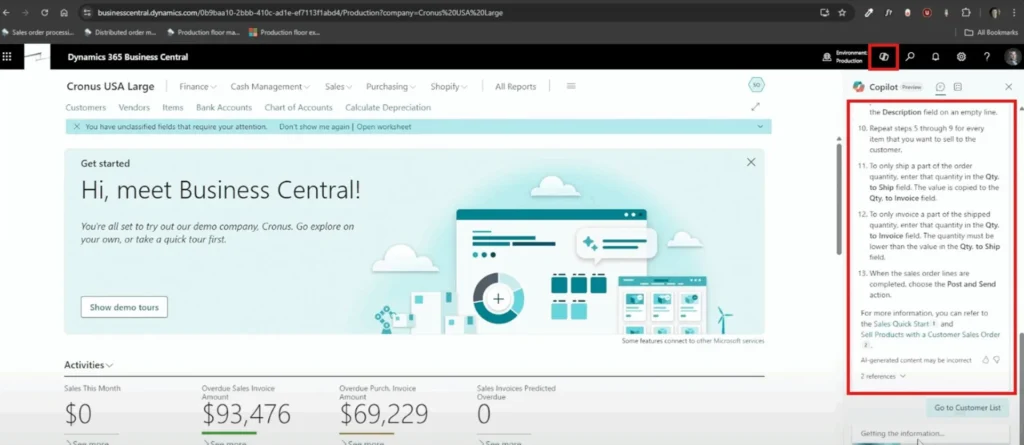Bookmark this page with the star icon

842,12
